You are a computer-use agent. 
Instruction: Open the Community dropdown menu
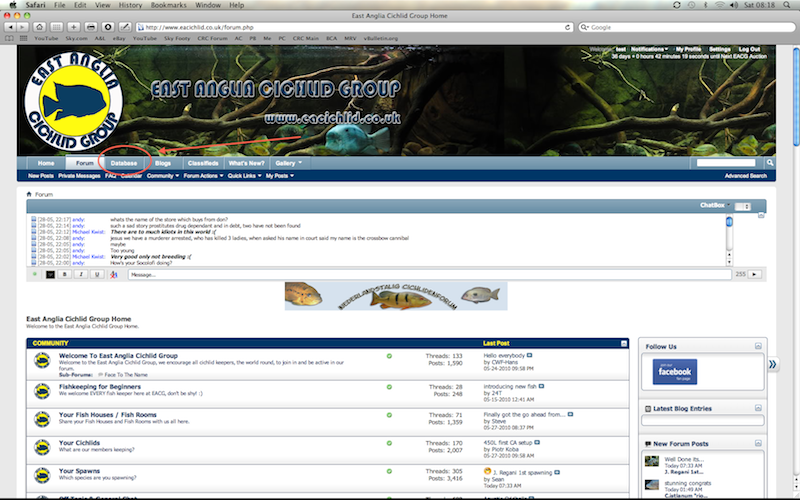pyautogui.click(x=163, y=176)
